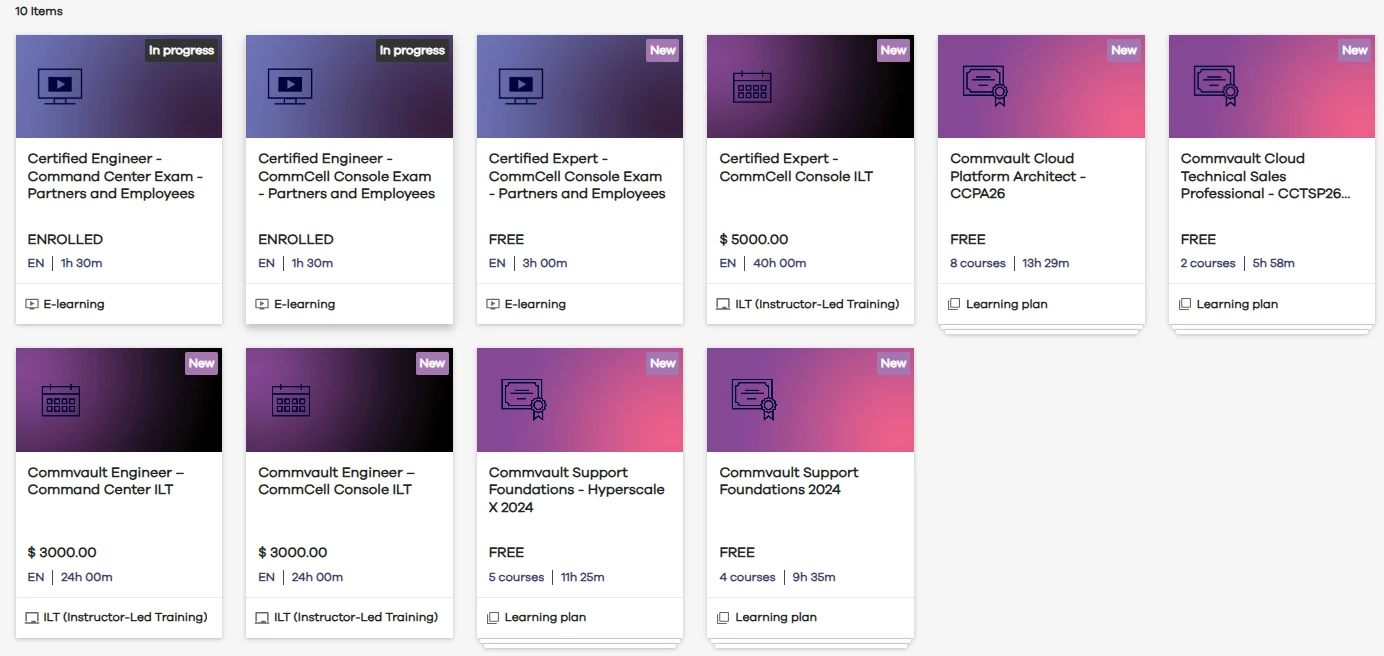Click certificate icon on Support Foundations 2024 card
This screenshot has height=656, width=1384.
(754, 400)
